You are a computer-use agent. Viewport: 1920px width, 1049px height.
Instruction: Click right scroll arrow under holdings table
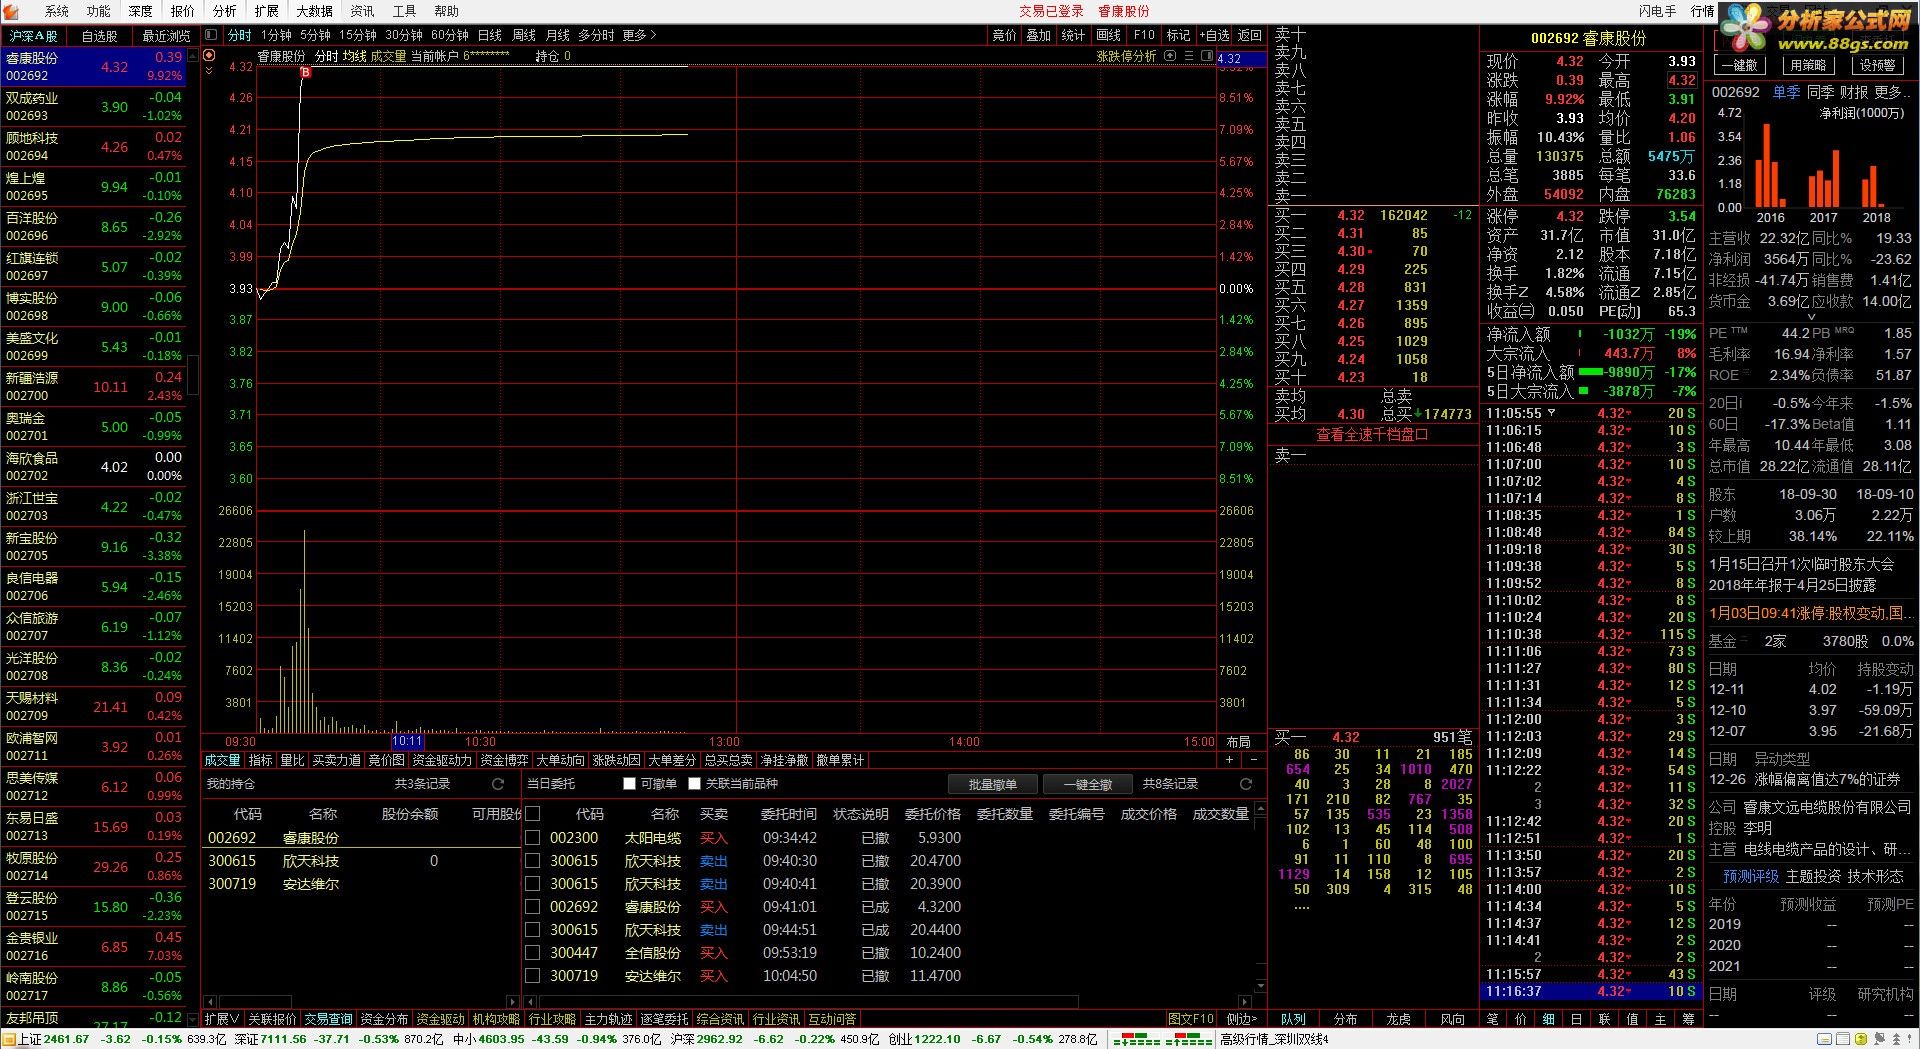(x=512, y=1001)
